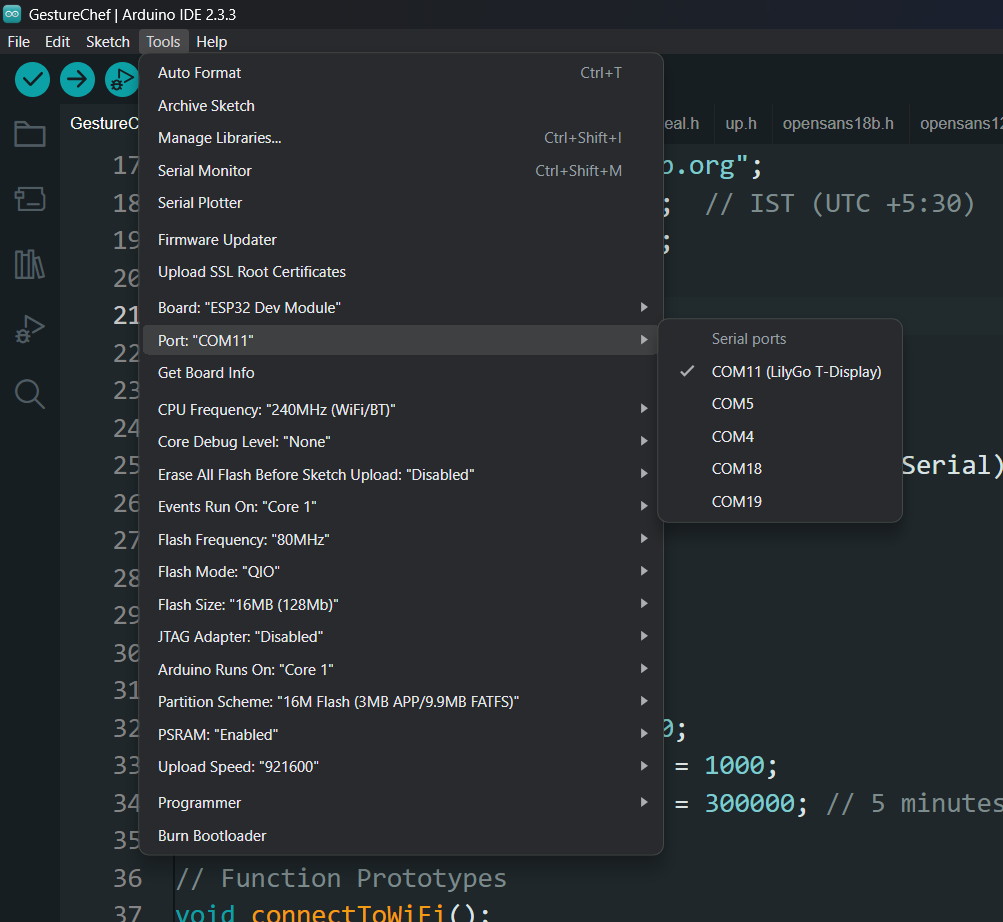Click Get Board Info
The width and height of the screenshot is (1003, 922).
(206, 373)
